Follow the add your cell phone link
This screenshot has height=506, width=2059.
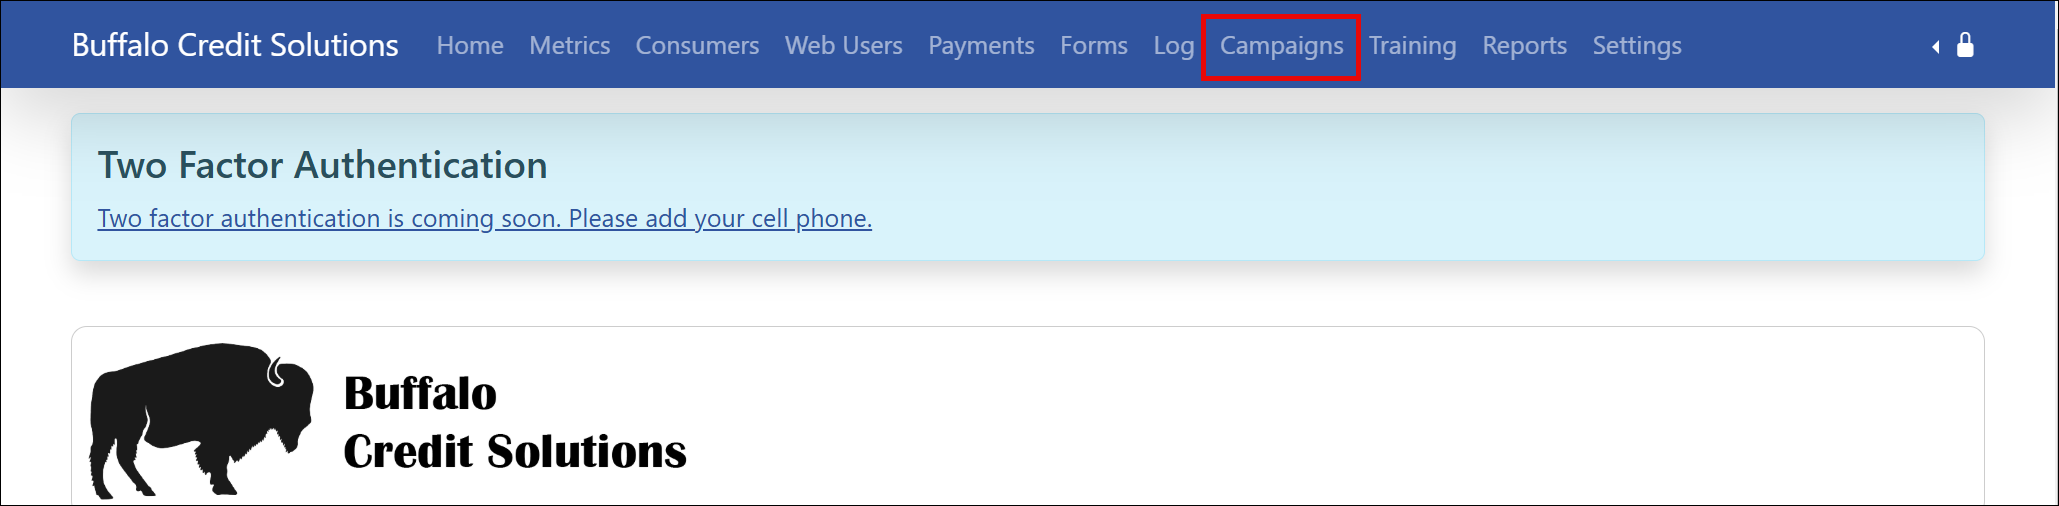[484, 218]
